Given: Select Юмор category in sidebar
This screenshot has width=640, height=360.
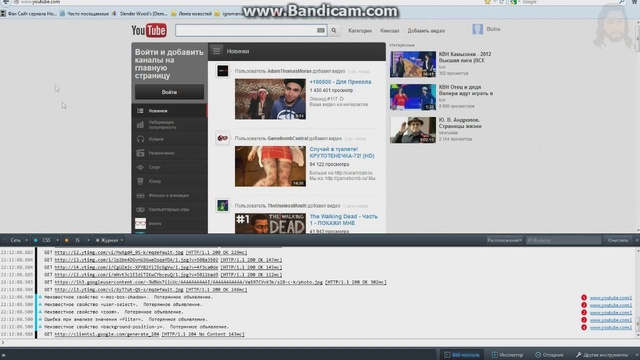Looking at the screenshot, I should [169, 181].
